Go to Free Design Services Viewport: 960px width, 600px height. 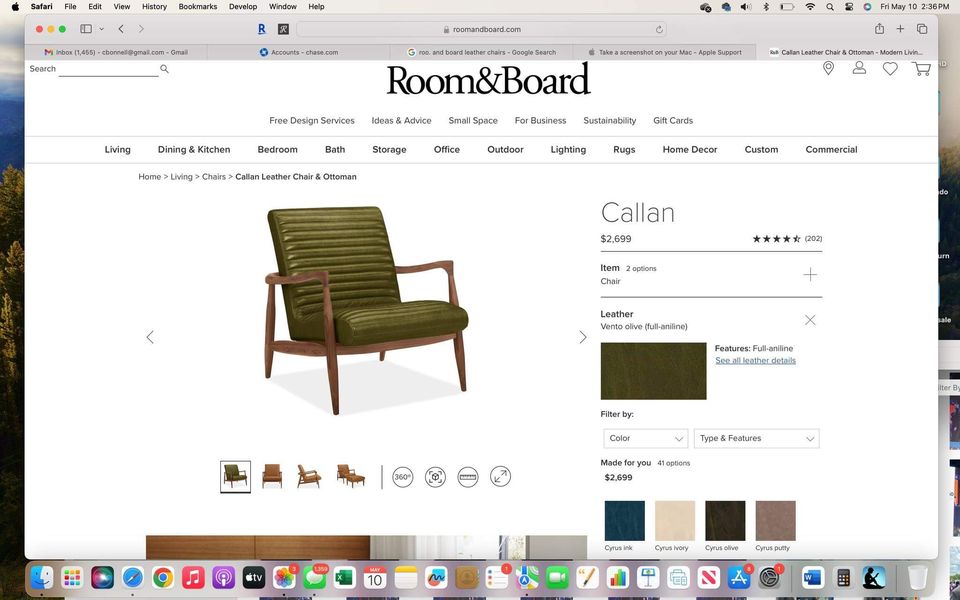tap(312, 120)
